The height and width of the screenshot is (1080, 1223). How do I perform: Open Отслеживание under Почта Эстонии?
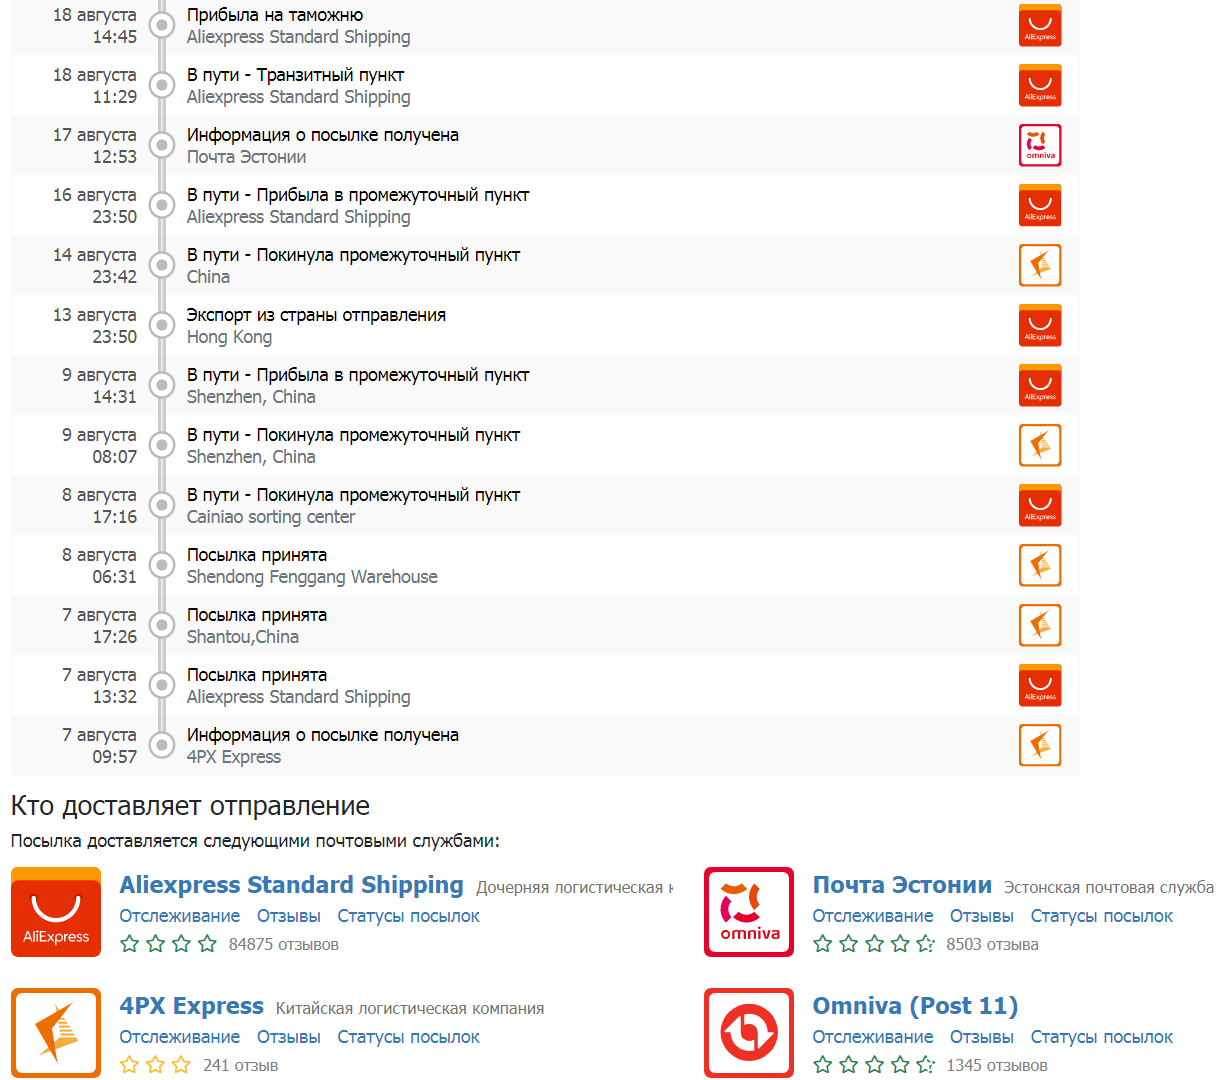873,916
